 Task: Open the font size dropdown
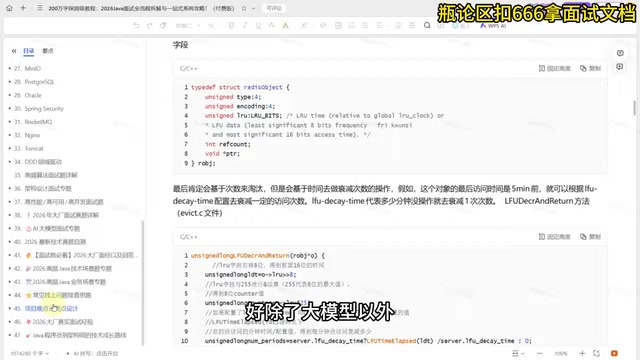213,26
